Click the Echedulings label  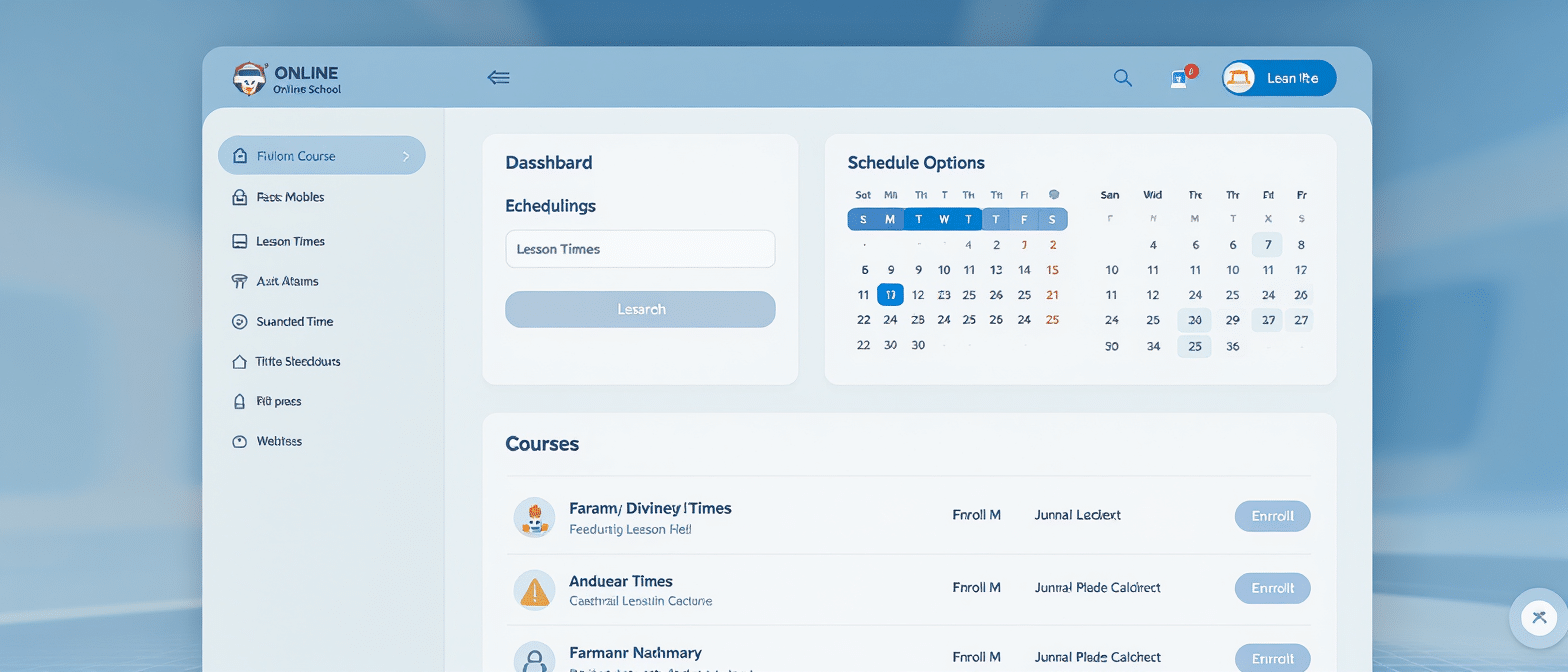550,206
